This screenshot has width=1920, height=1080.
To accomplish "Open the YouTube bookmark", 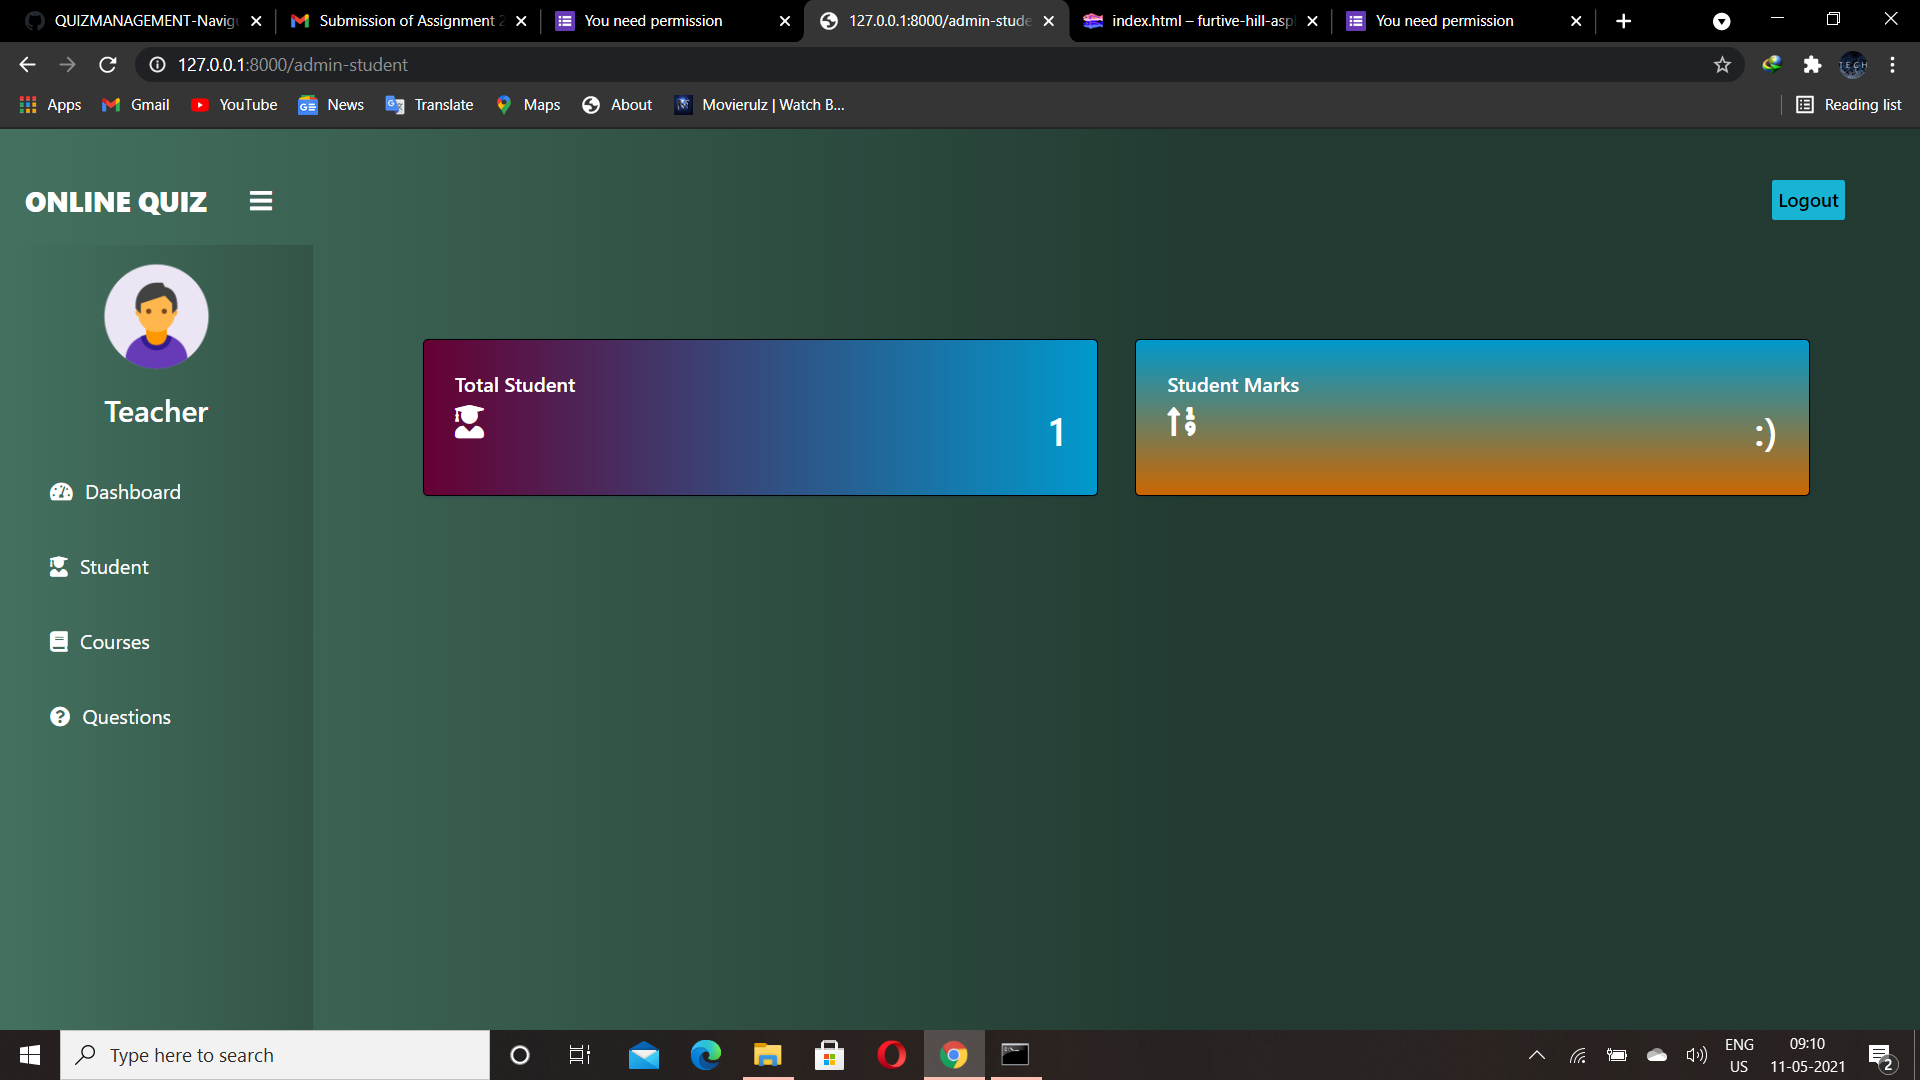I will (233, 104).
